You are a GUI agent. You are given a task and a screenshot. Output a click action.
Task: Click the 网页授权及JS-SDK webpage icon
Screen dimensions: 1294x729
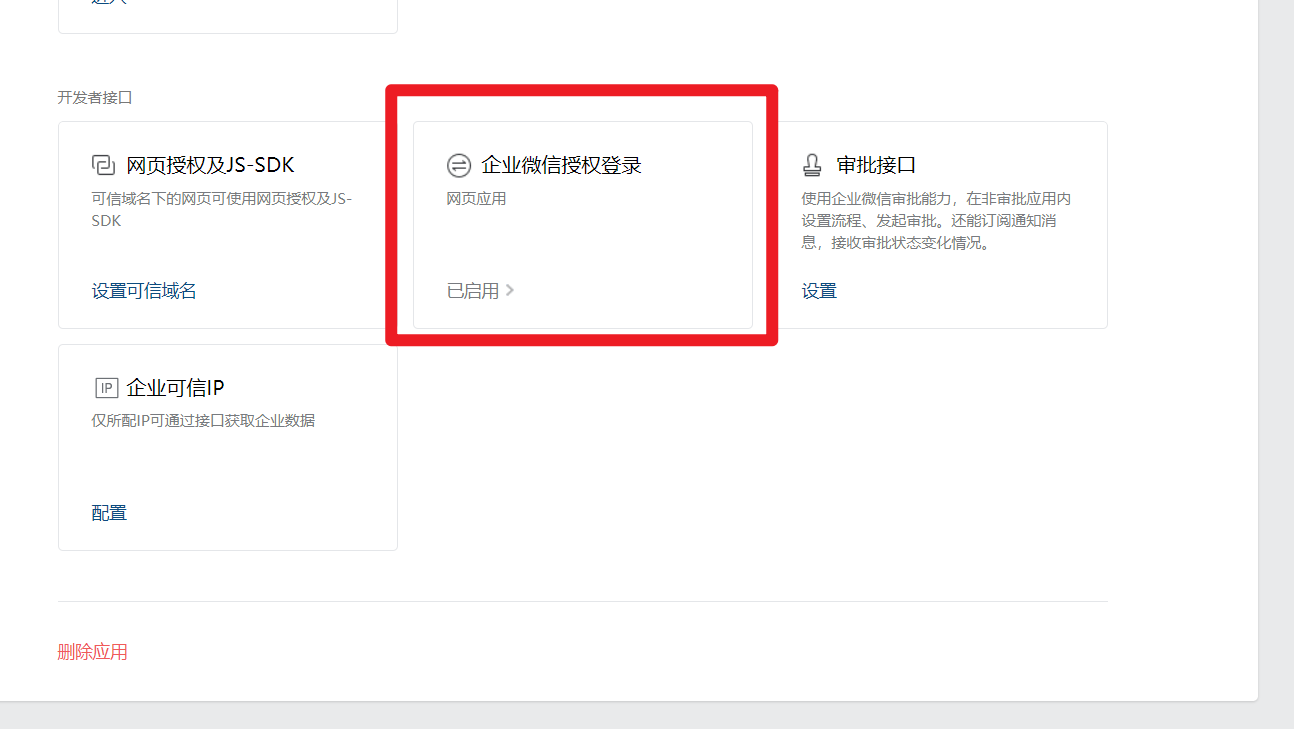[105, 164]
